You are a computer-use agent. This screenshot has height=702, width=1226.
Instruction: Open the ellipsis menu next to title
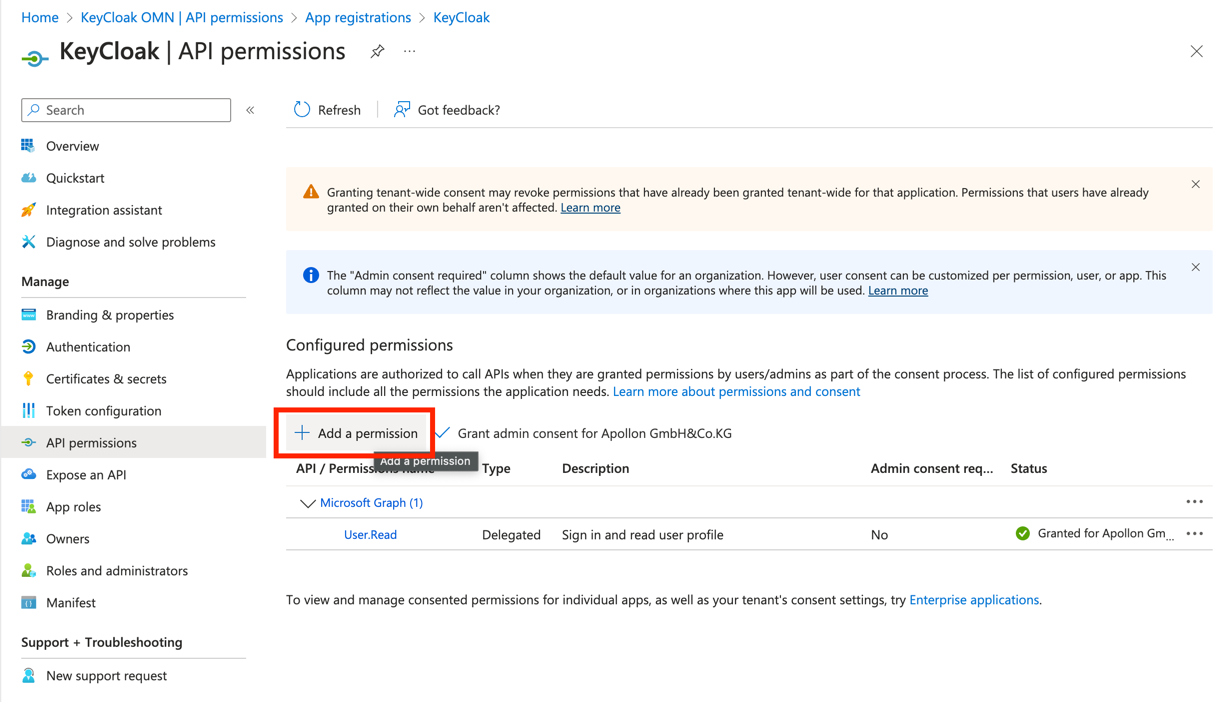pos(410,51)
